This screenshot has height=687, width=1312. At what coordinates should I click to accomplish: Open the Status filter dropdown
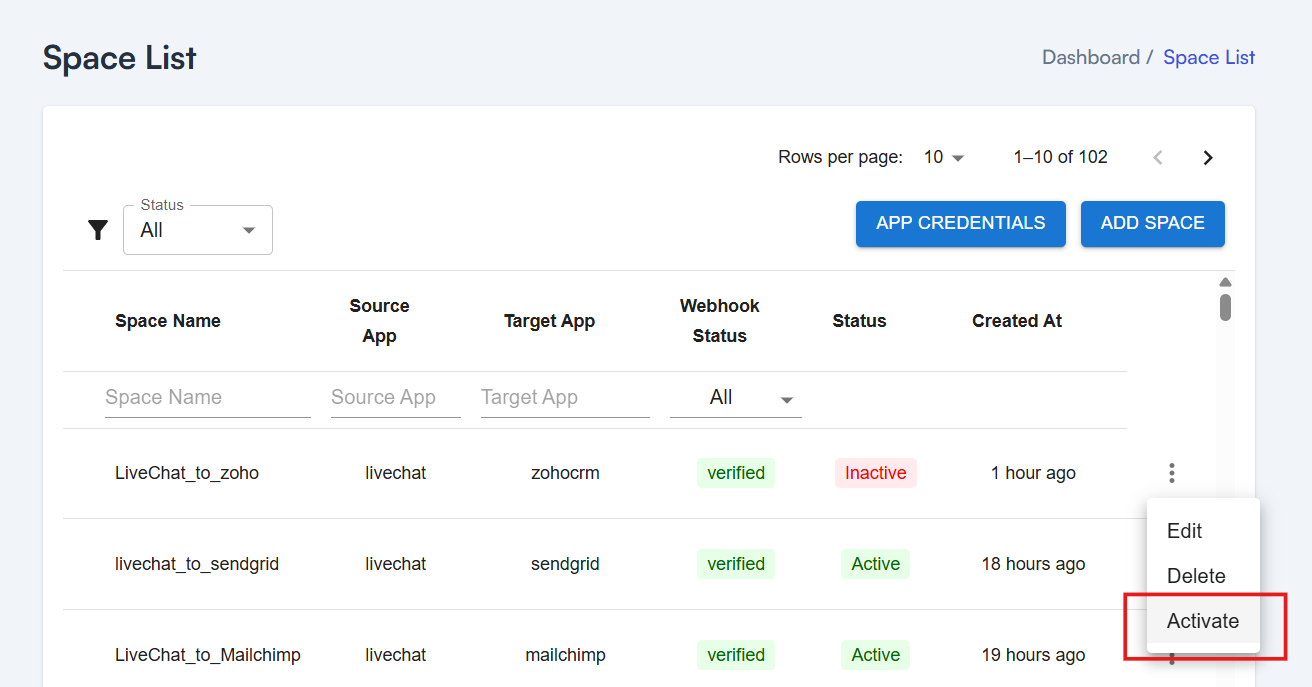[198, 230]
